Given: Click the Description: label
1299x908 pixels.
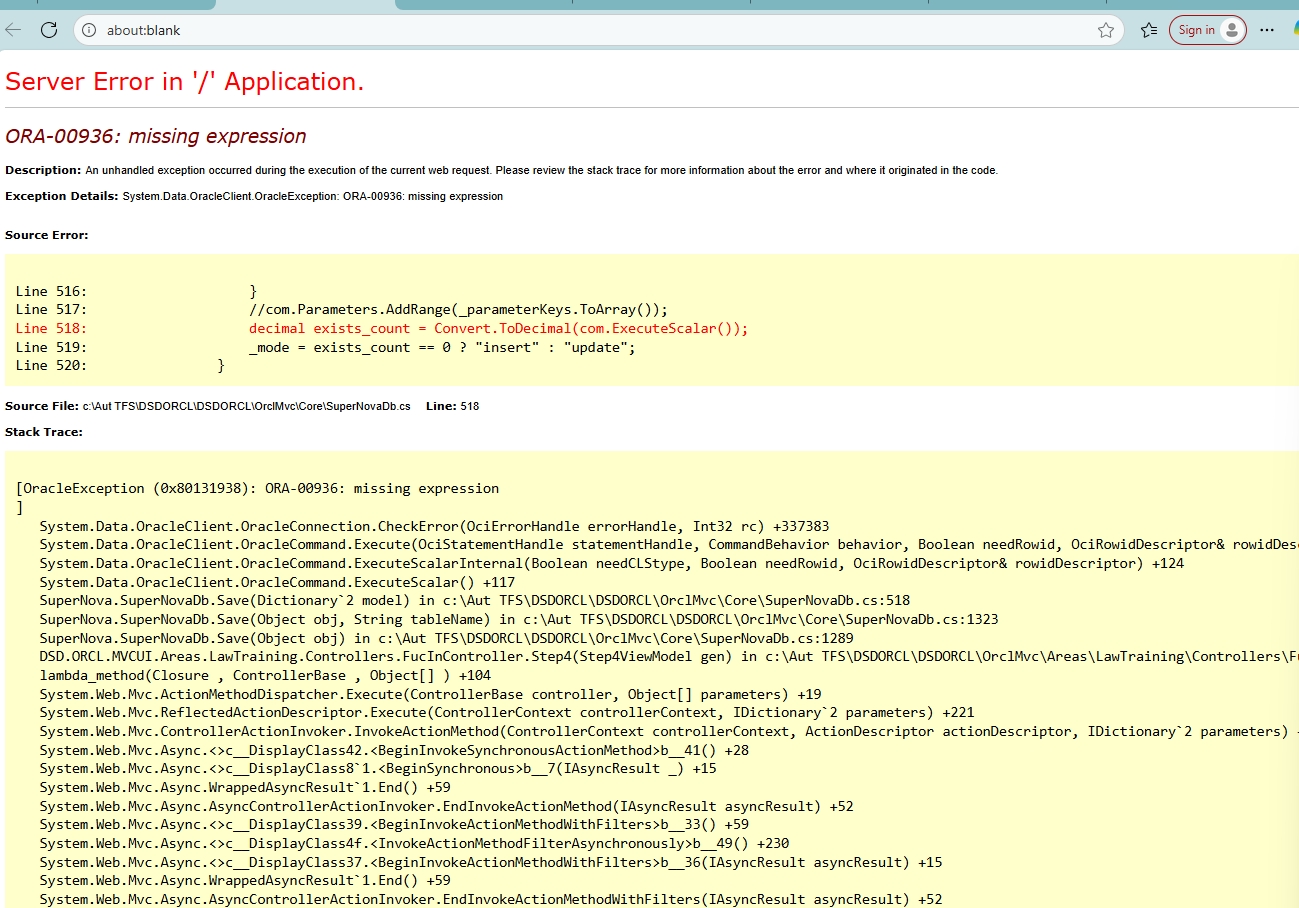Looking at the screenshot, I should 43,170.
